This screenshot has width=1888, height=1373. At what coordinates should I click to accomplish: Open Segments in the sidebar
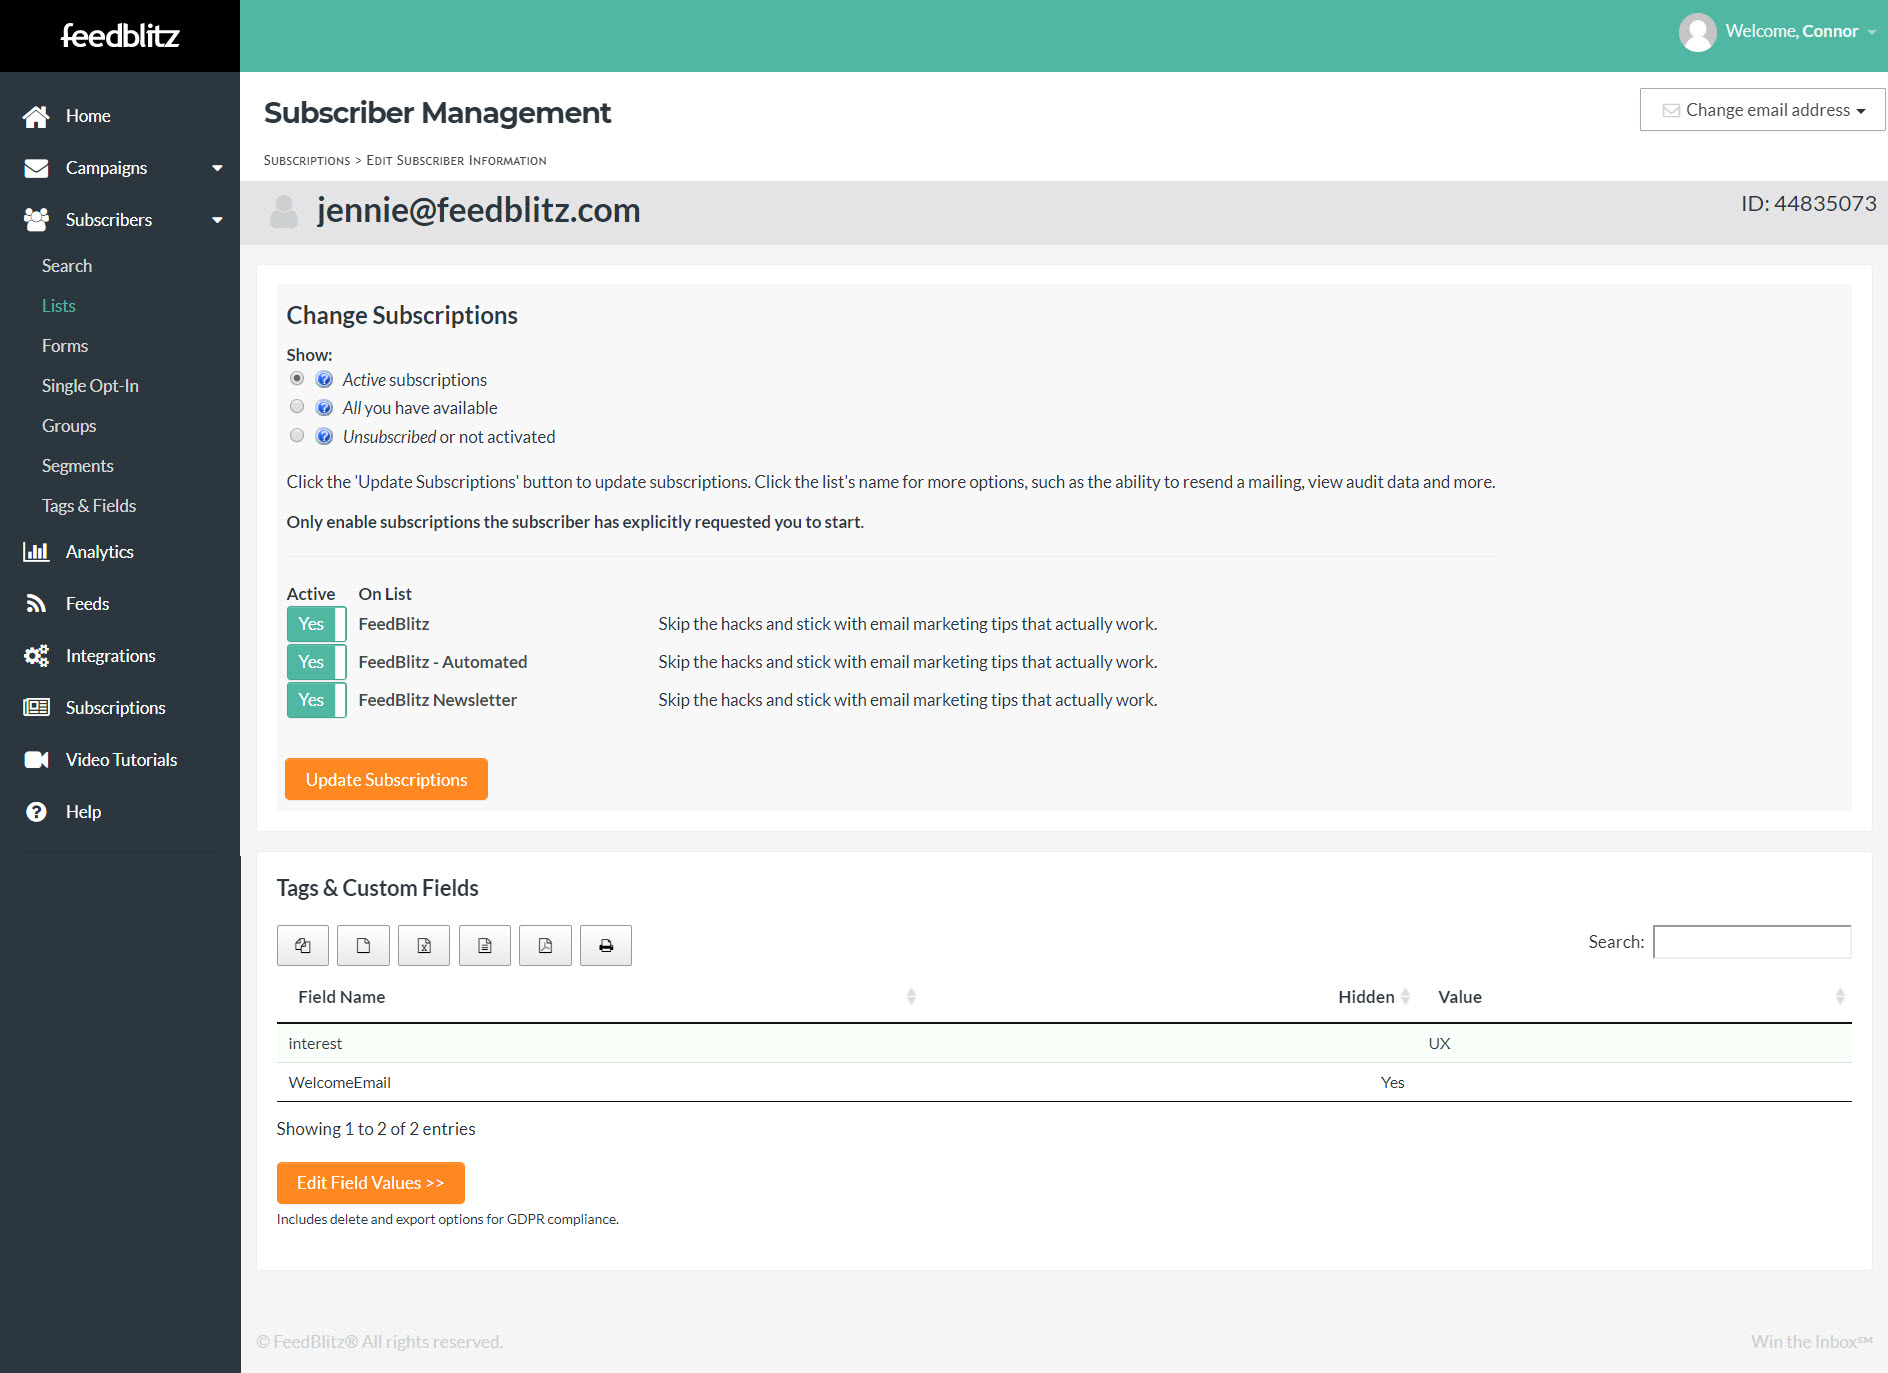(x=77, y=466)
